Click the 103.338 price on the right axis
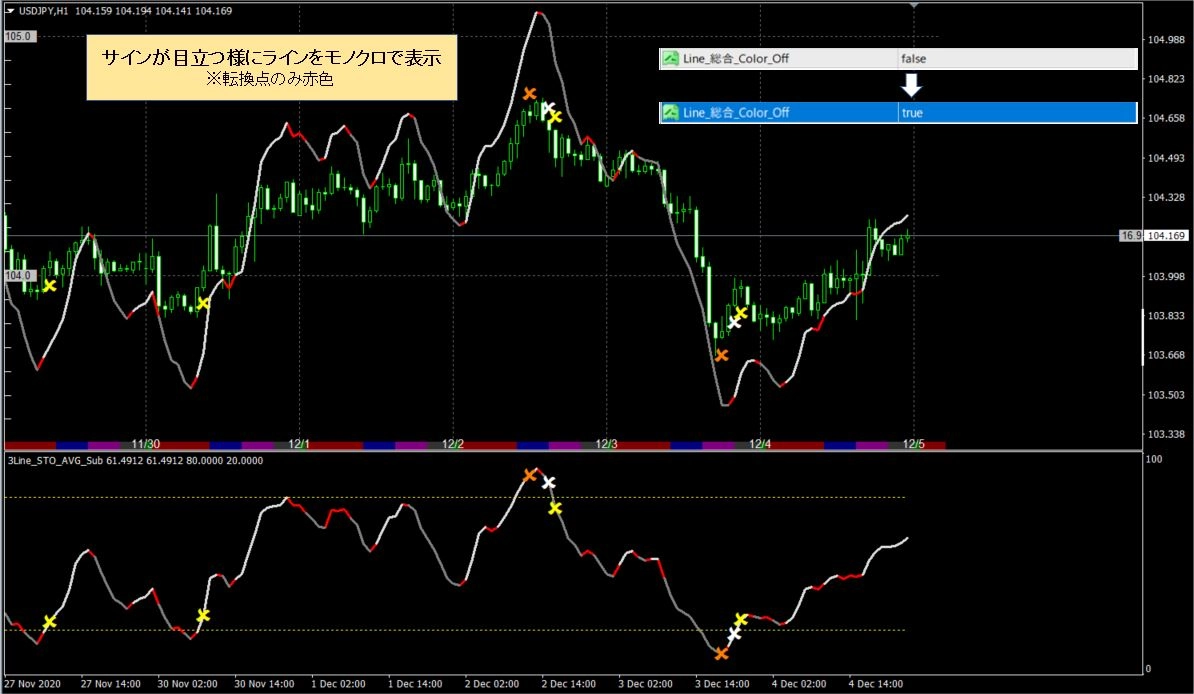The width and height of the screenshot is (1194, 694). coord(1167,434)
